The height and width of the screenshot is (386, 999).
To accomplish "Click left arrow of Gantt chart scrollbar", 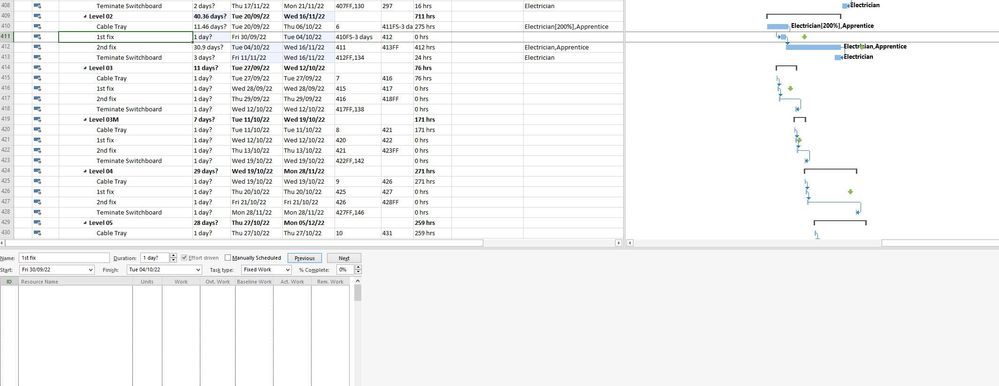I will pyautogui.click(x=630, y=243).
